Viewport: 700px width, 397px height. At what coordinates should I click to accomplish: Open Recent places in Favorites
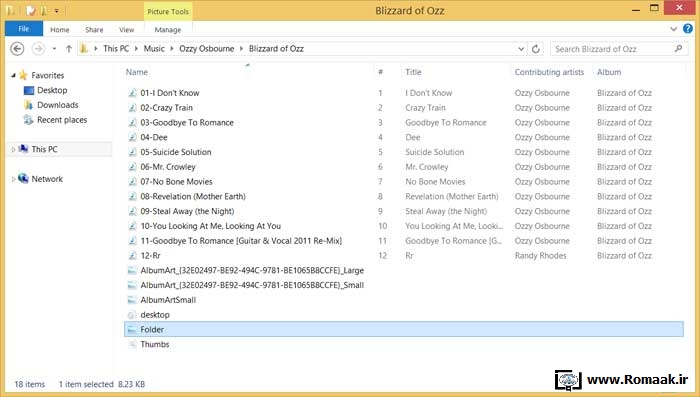click(x=62, y=120)
